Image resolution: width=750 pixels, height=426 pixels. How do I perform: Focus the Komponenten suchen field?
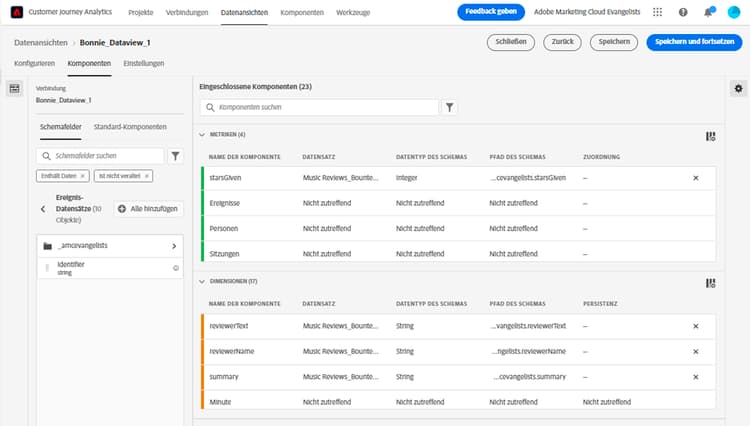click(319, 108)
